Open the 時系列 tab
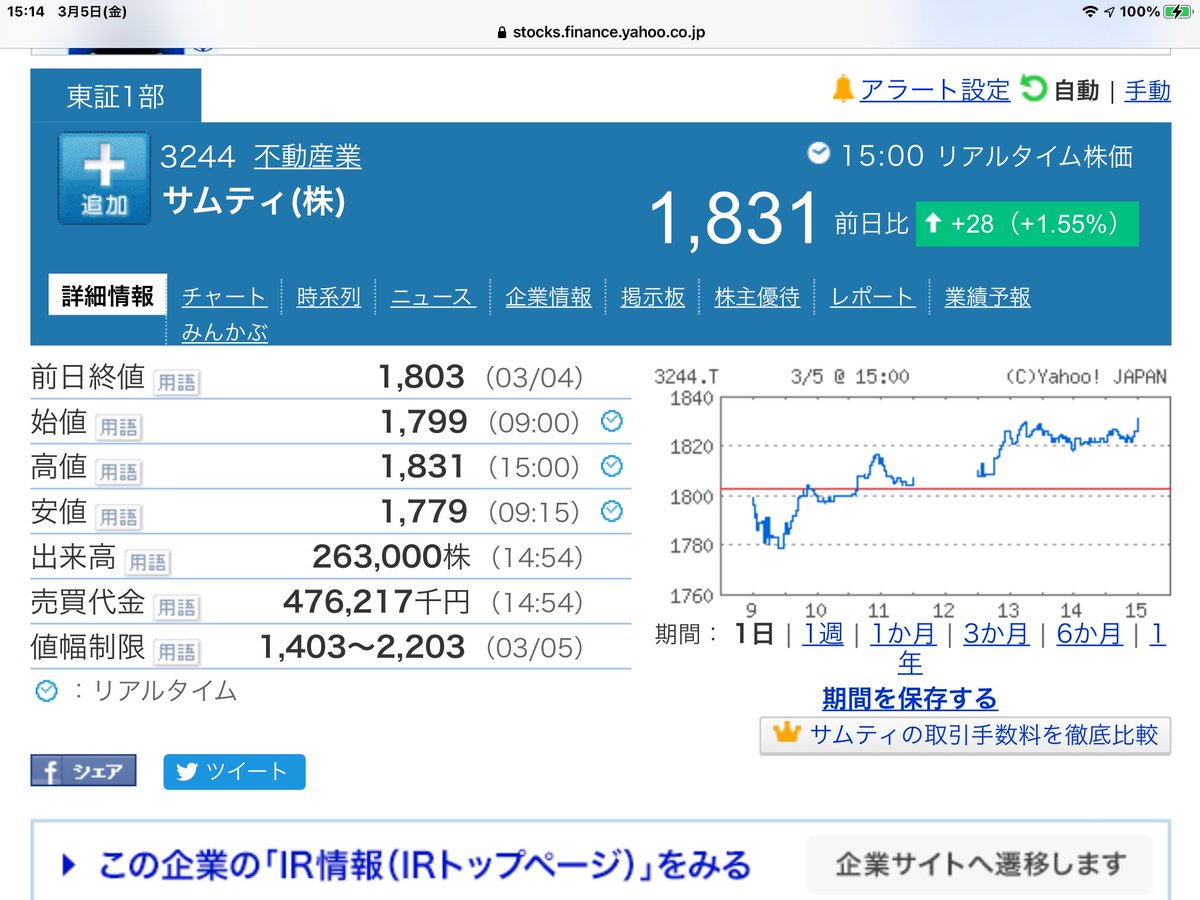1200x900 pixels. (x=329, y=297)
